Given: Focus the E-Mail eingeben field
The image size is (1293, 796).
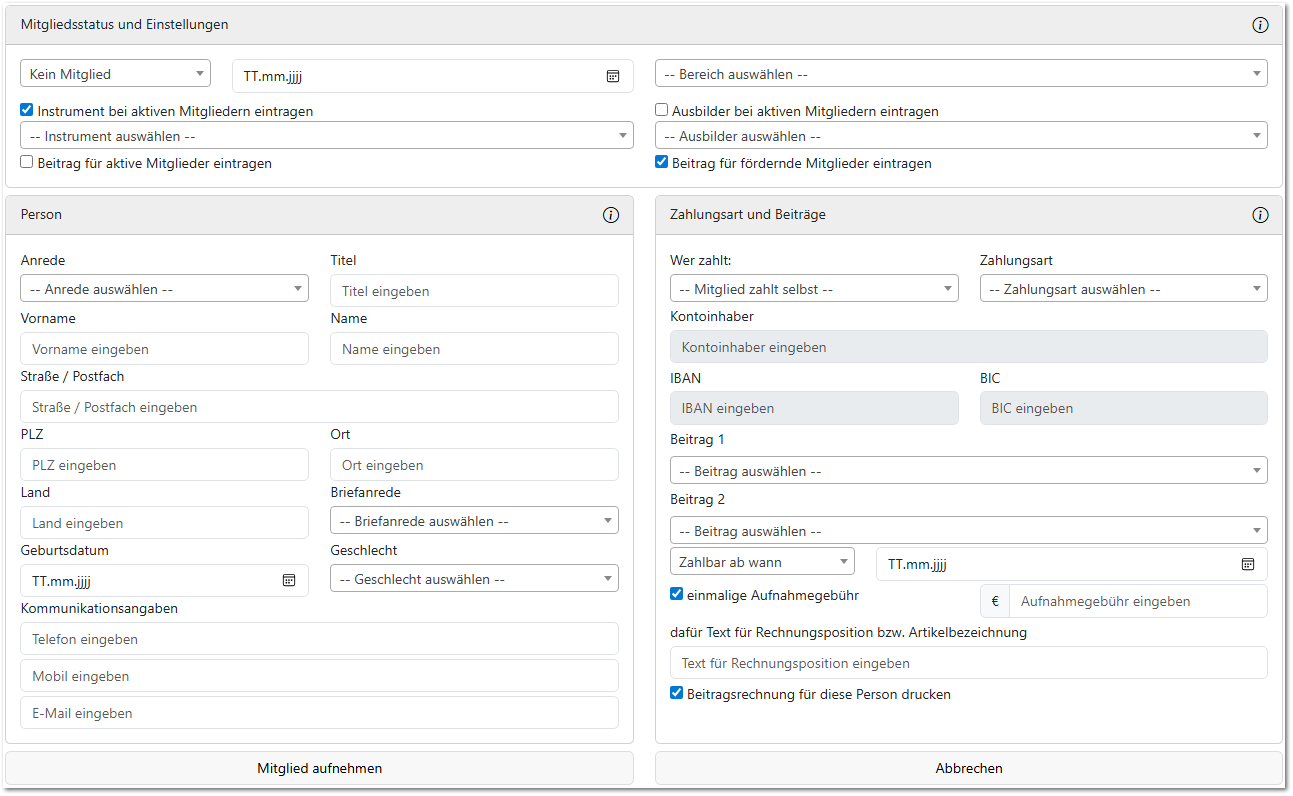Looking at the screenshot, I should coord(319,713).
